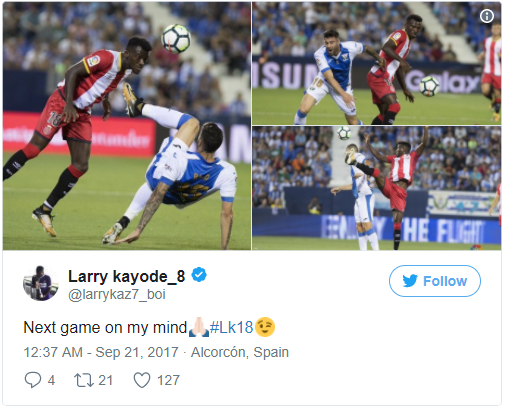505x406 pixels.
Task: Open the bottom right high kick photo
Action: 376,188
